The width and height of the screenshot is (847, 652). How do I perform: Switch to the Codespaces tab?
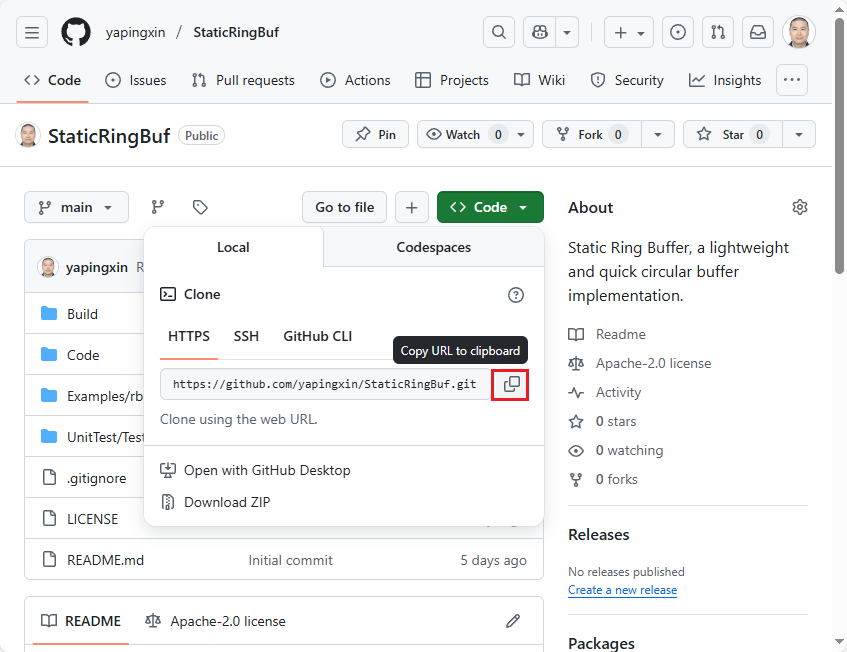point(433,247)
